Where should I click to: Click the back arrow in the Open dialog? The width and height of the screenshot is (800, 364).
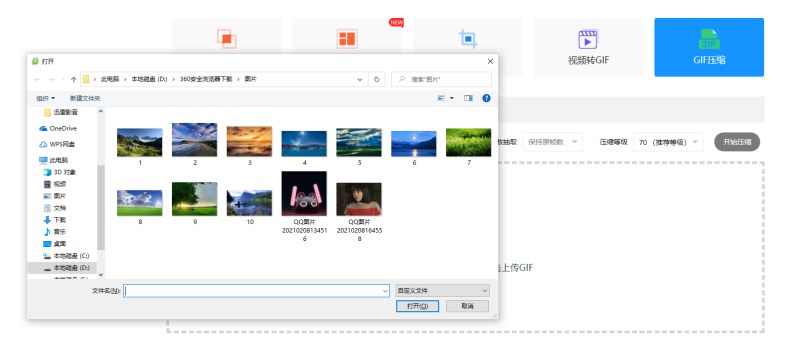click(x=37, y=79)
